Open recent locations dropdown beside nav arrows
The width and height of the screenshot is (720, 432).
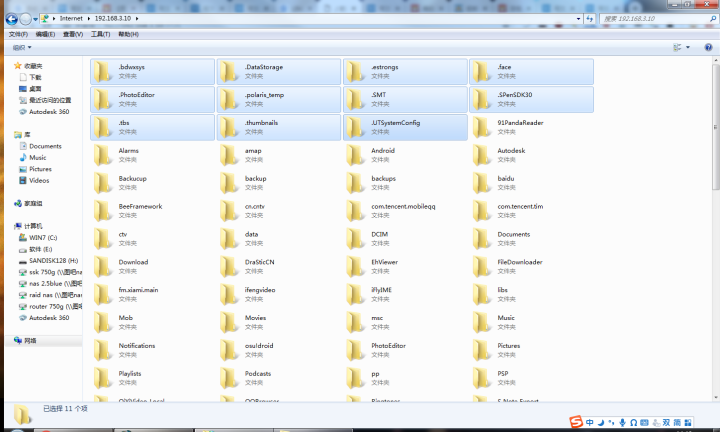pos(35,19)
